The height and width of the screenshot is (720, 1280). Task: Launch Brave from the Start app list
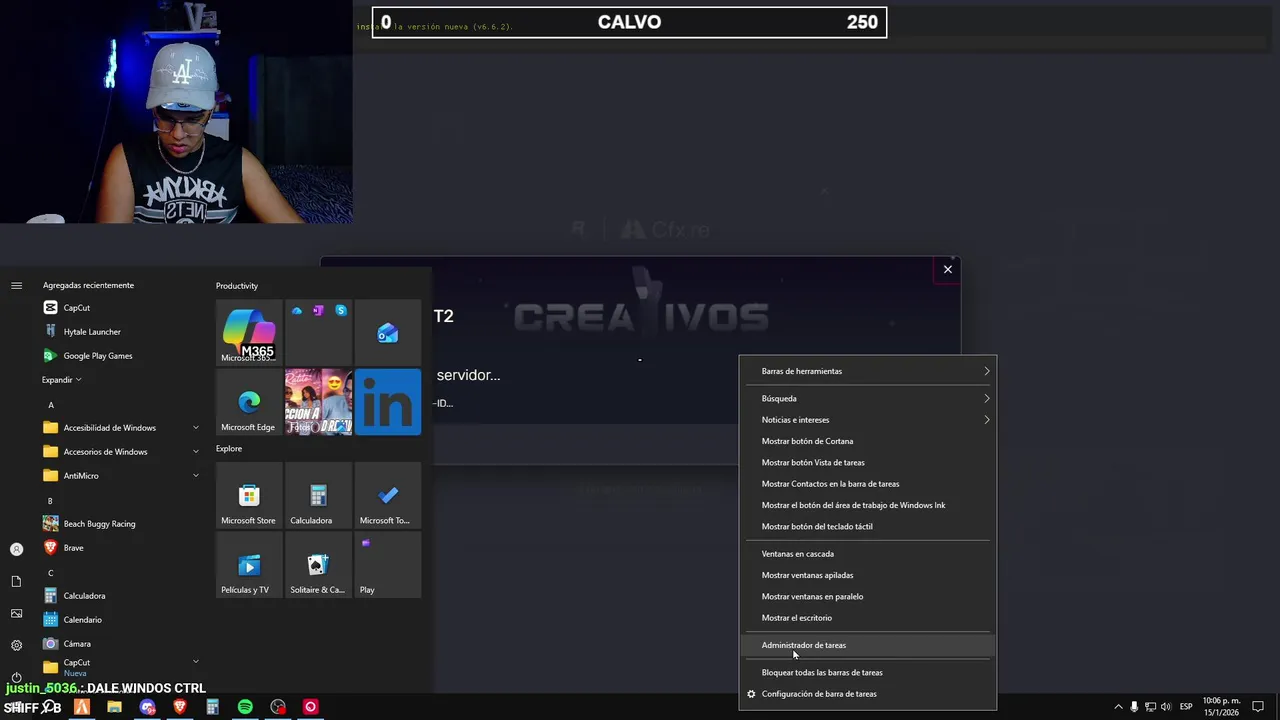(73, 548)
